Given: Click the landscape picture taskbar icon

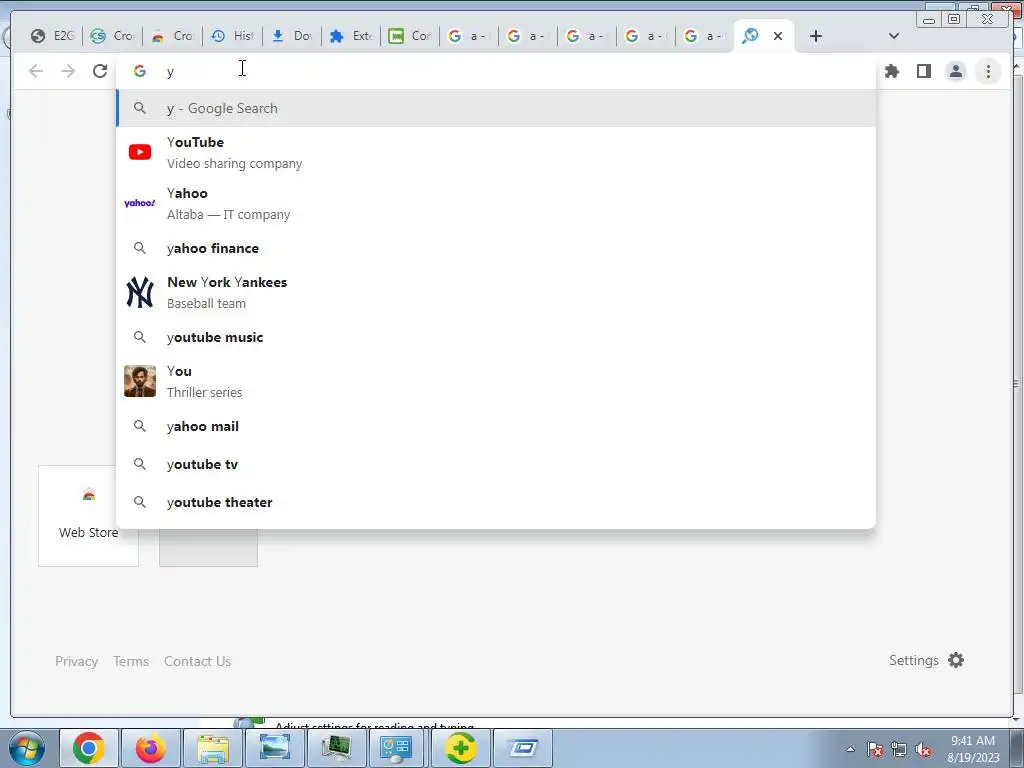Looking at the screenshot, I should (x=275, y=748).
